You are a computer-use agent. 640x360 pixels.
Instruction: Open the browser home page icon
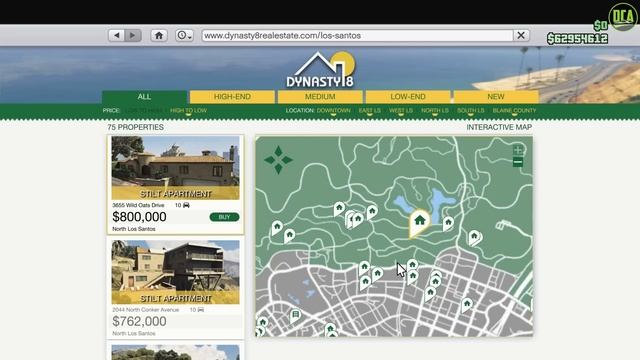(159, 36)
